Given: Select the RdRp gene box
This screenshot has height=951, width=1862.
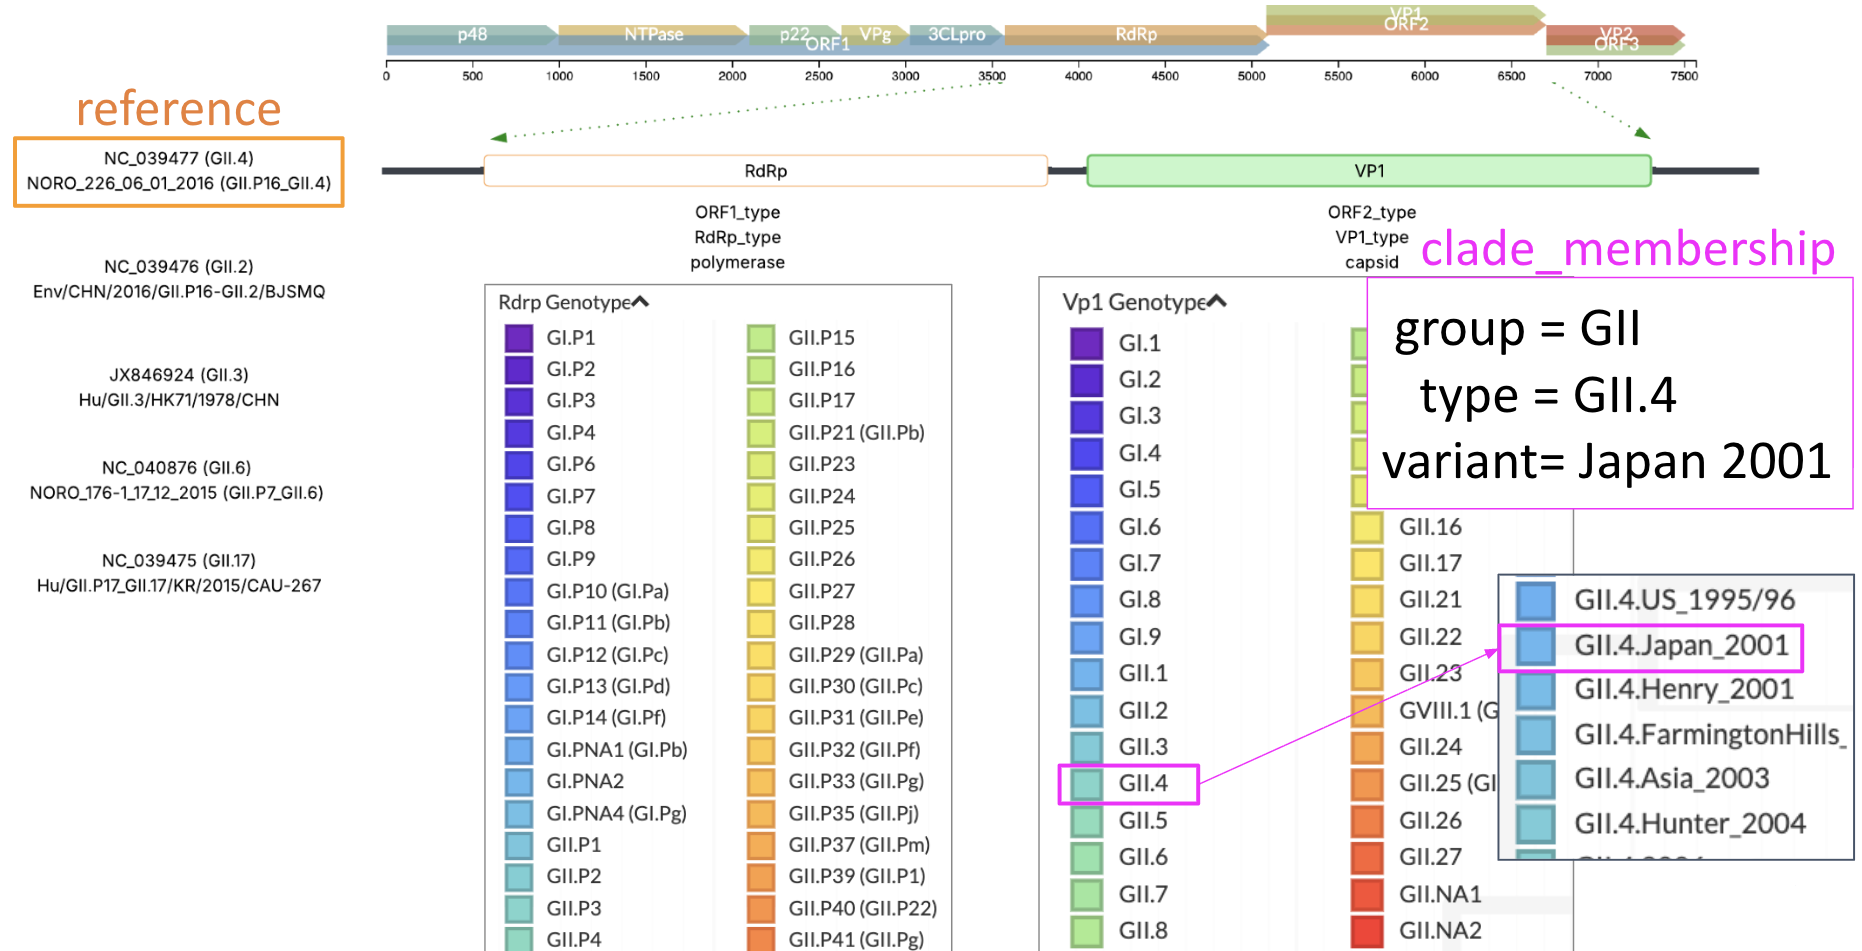Looking at the screenshot, I should pyautogui.click(x=765, y=171).
